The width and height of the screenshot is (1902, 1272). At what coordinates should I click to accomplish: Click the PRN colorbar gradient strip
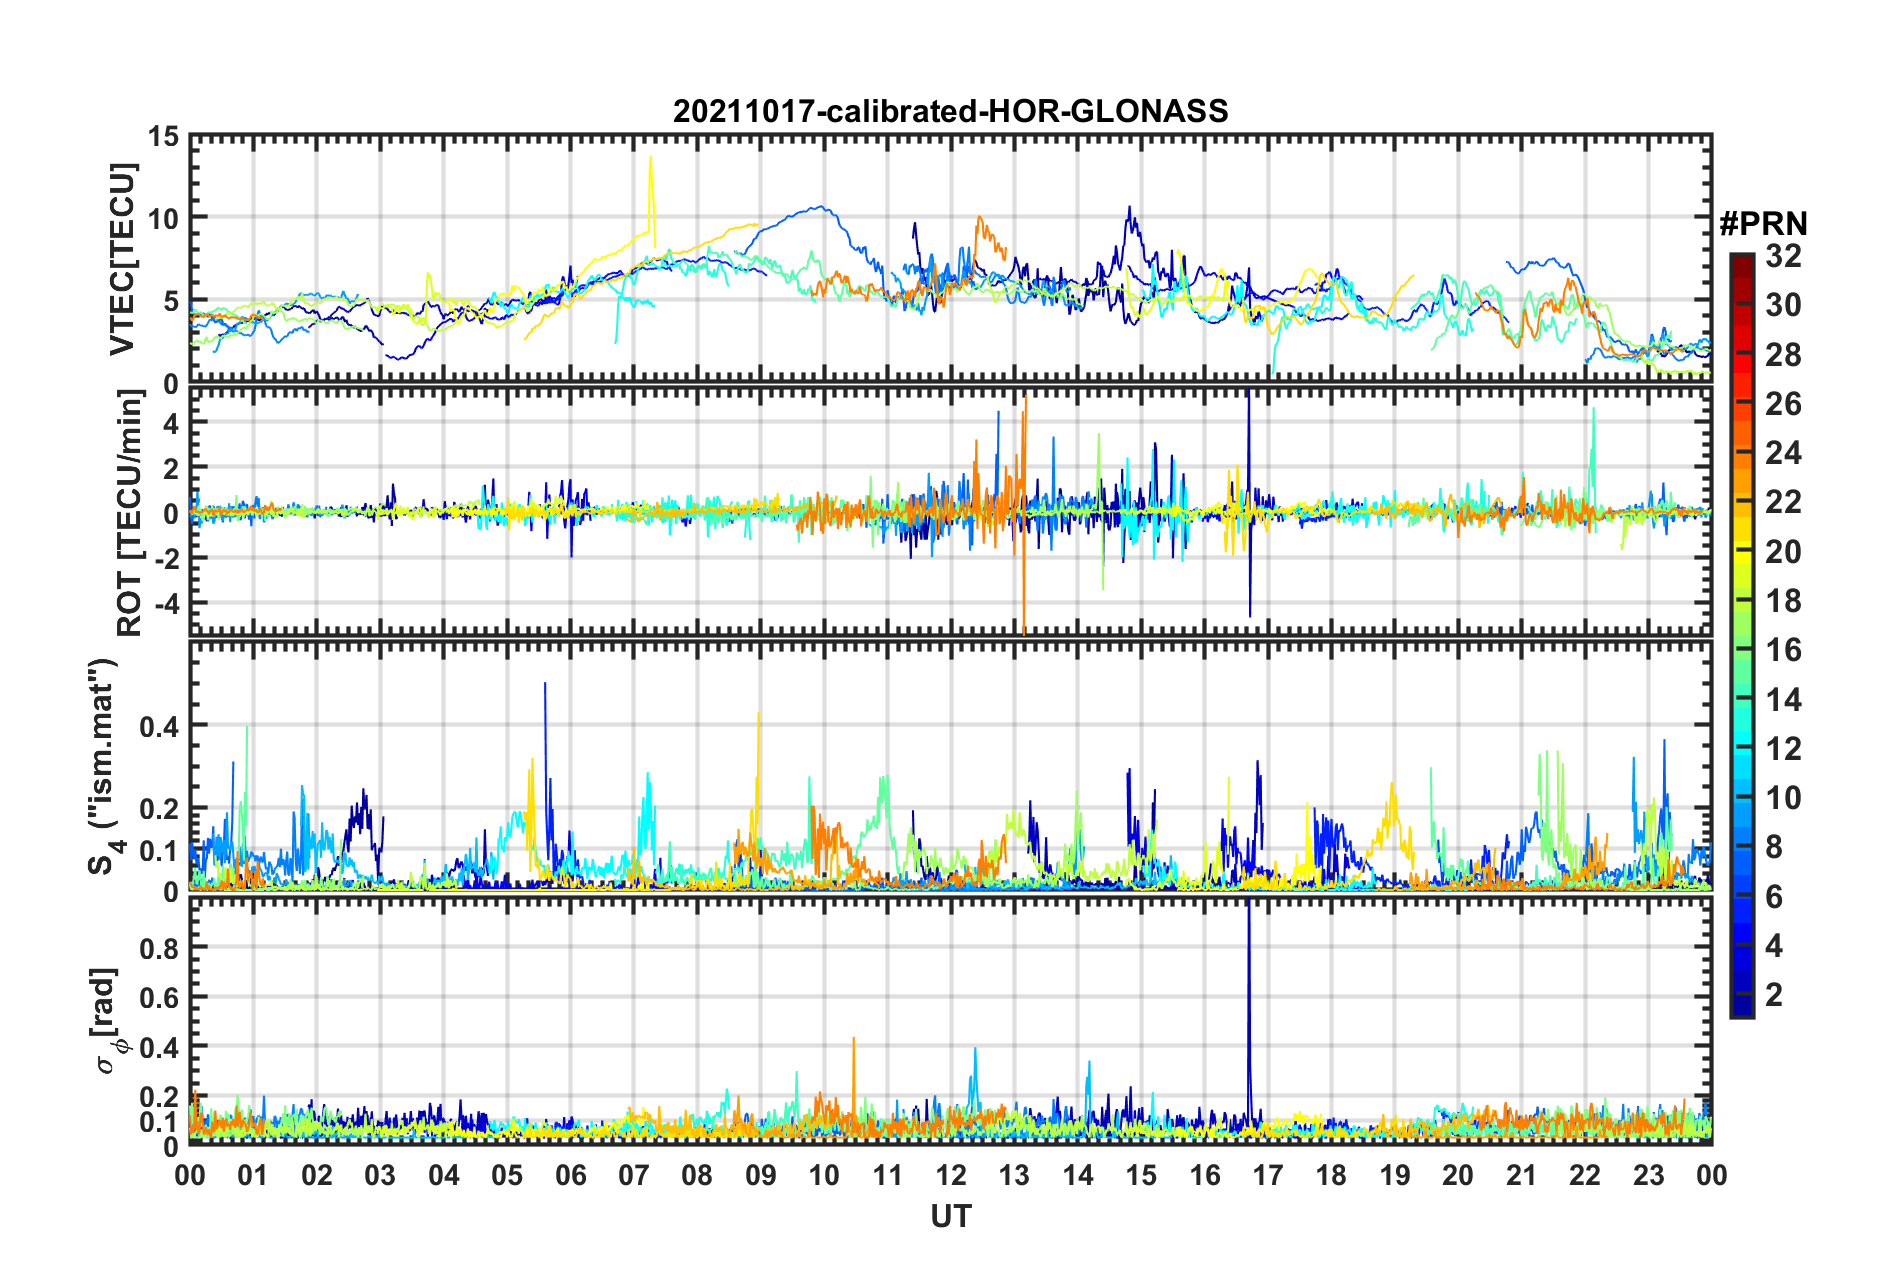coord(1741,636)
